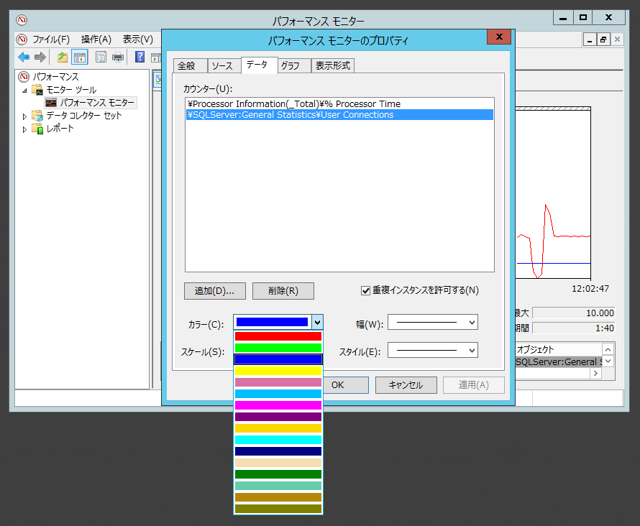Screen dimensions: 640x526
Task: Choose the brown-gold color swatch
Action: click(278, 497)
